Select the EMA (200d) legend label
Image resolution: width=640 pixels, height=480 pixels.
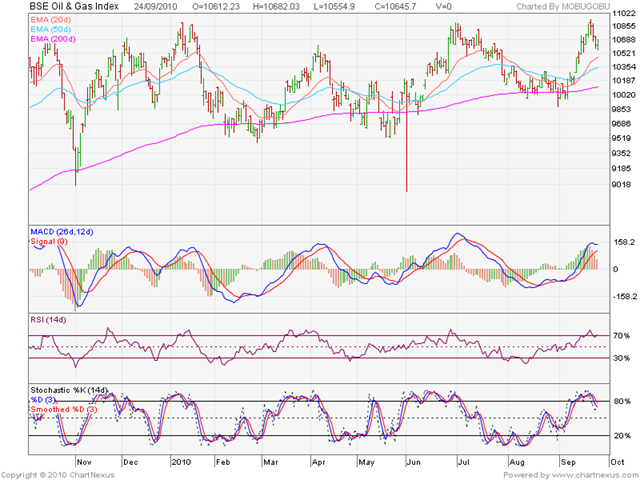click(x=53, y=39)
